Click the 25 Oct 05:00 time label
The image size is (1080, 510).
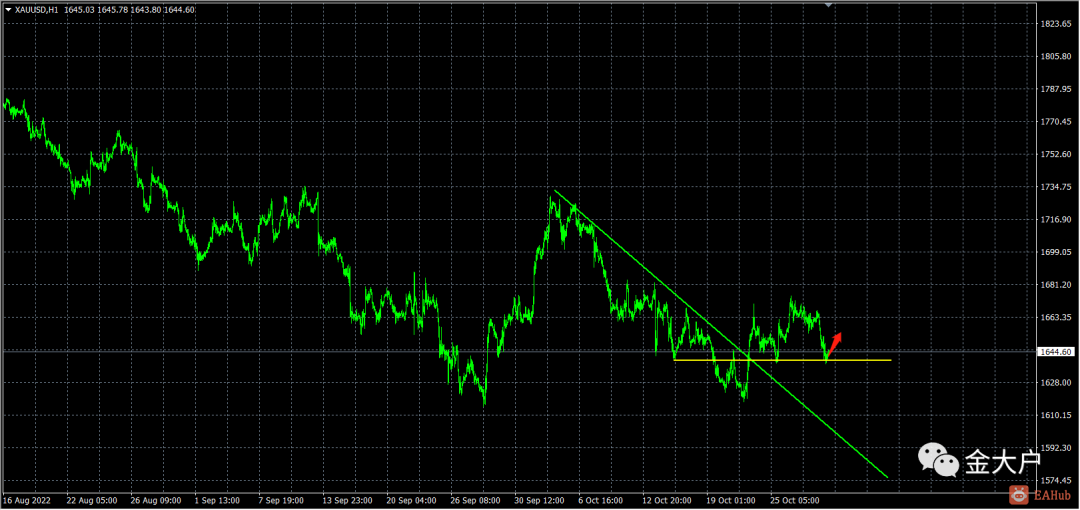[796, 500]
